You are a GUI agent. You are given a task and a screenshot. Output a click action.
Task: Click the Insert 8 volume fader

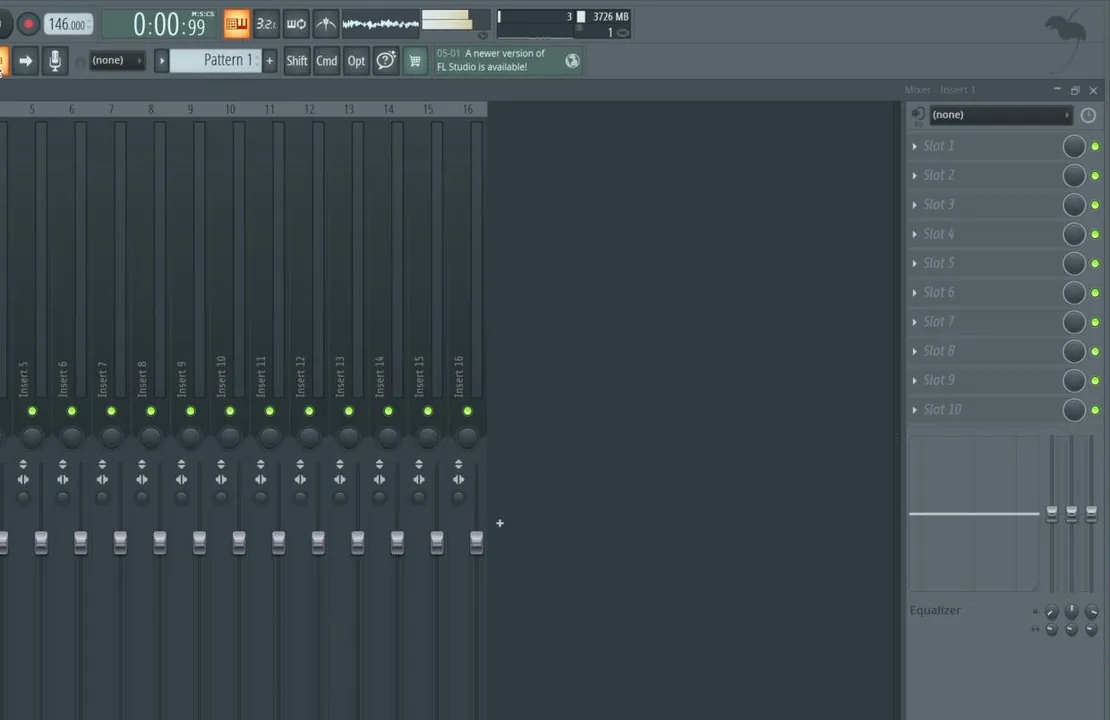point(160,543)
